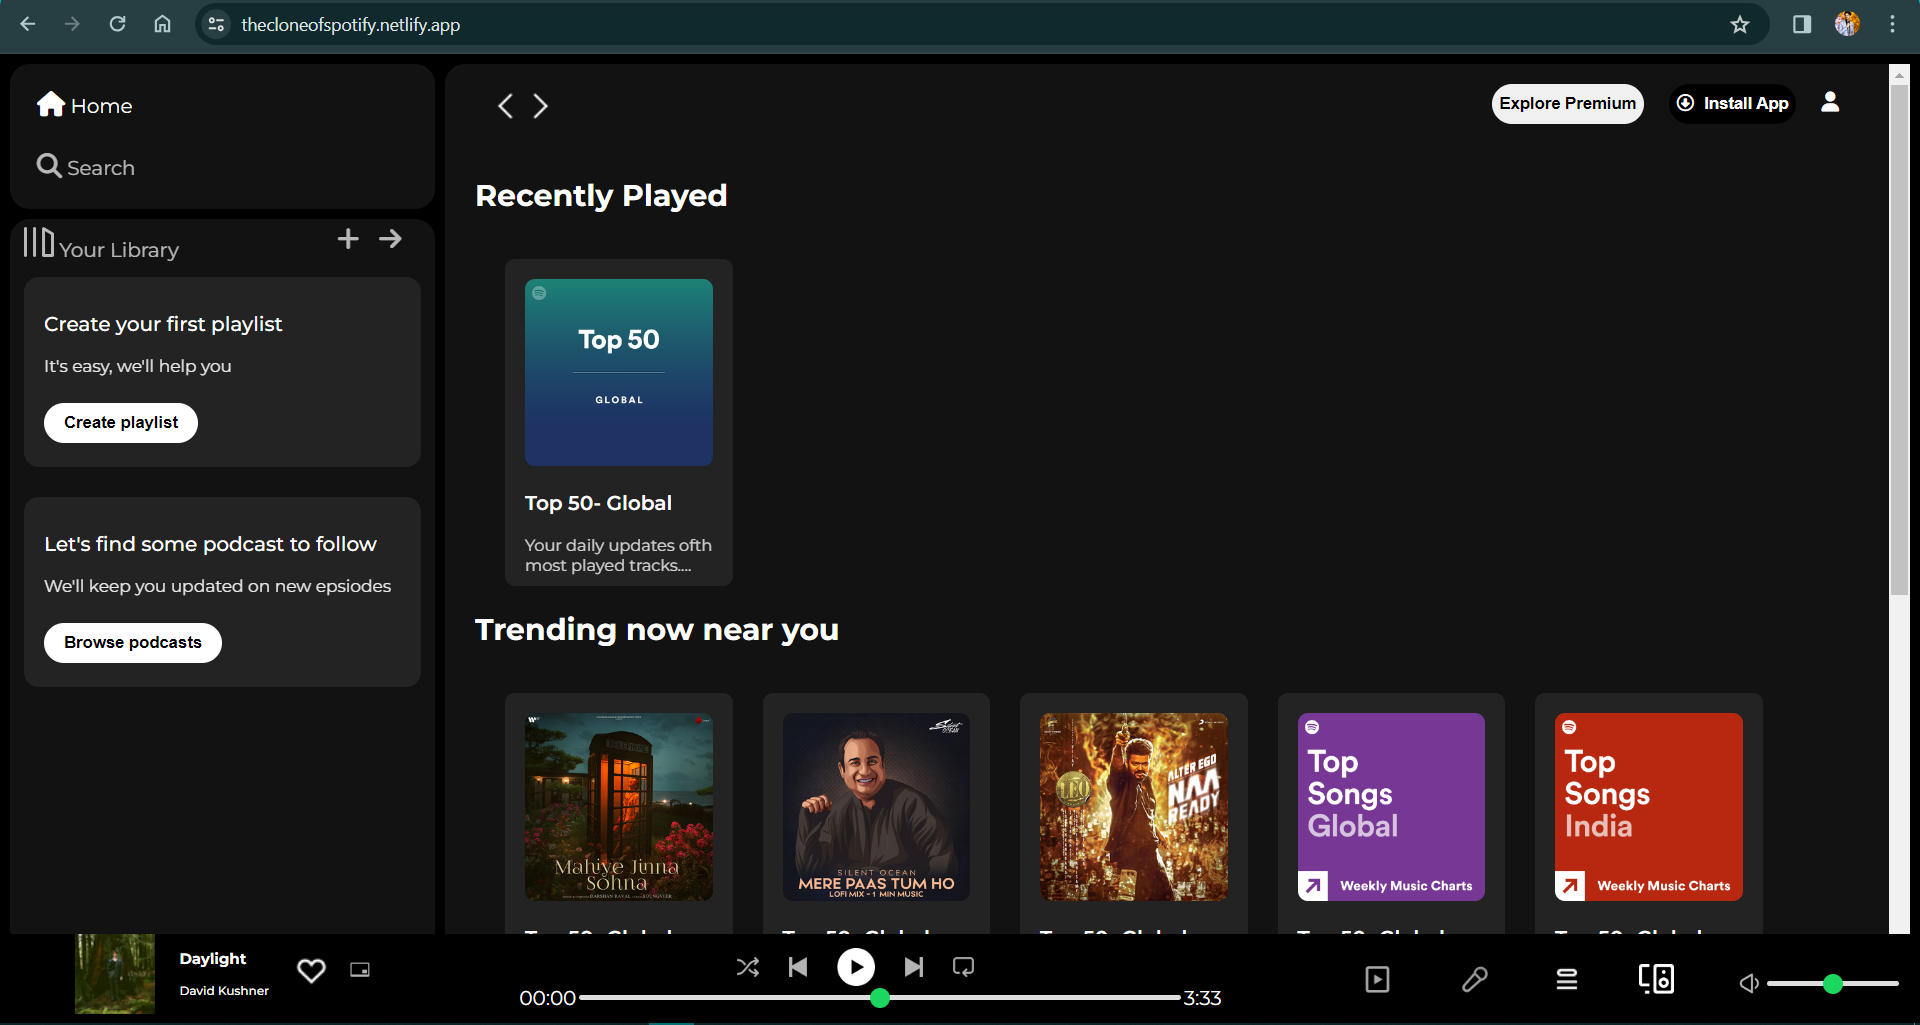Toggle picture-in-picture icon beside heart

360,970
